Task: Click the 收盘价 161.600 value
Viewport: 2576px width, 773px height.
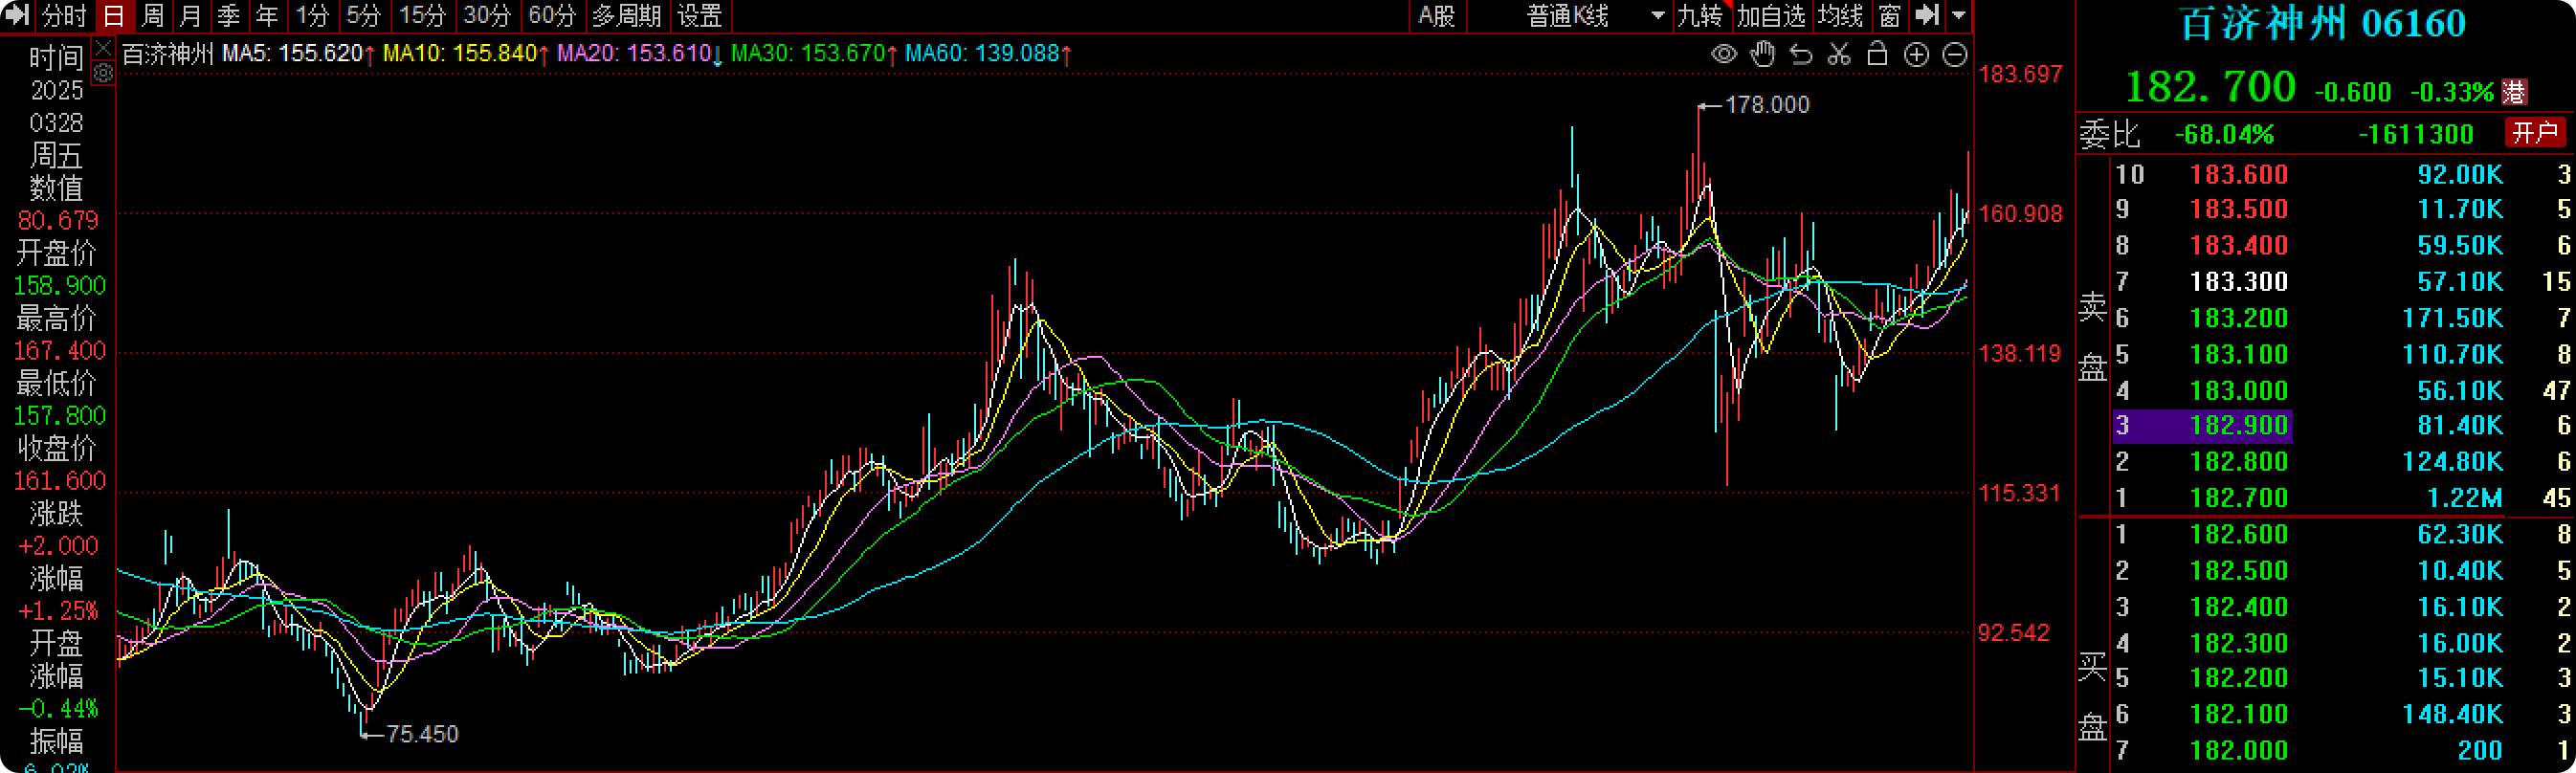Action: pyautogui.click(x=59, y=481)
